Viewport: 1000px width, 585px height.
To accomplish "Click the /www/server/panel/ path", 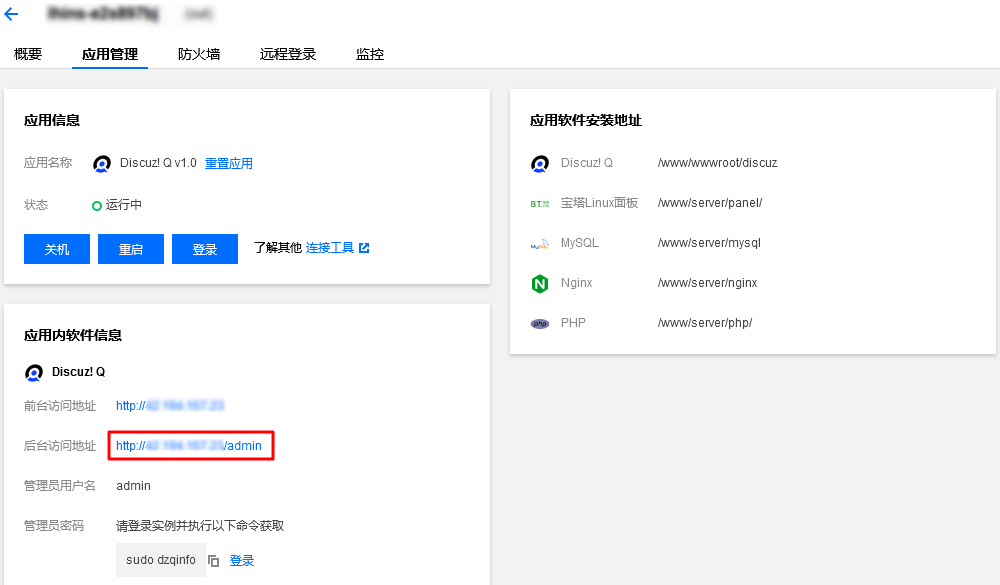I will (710, 203).
